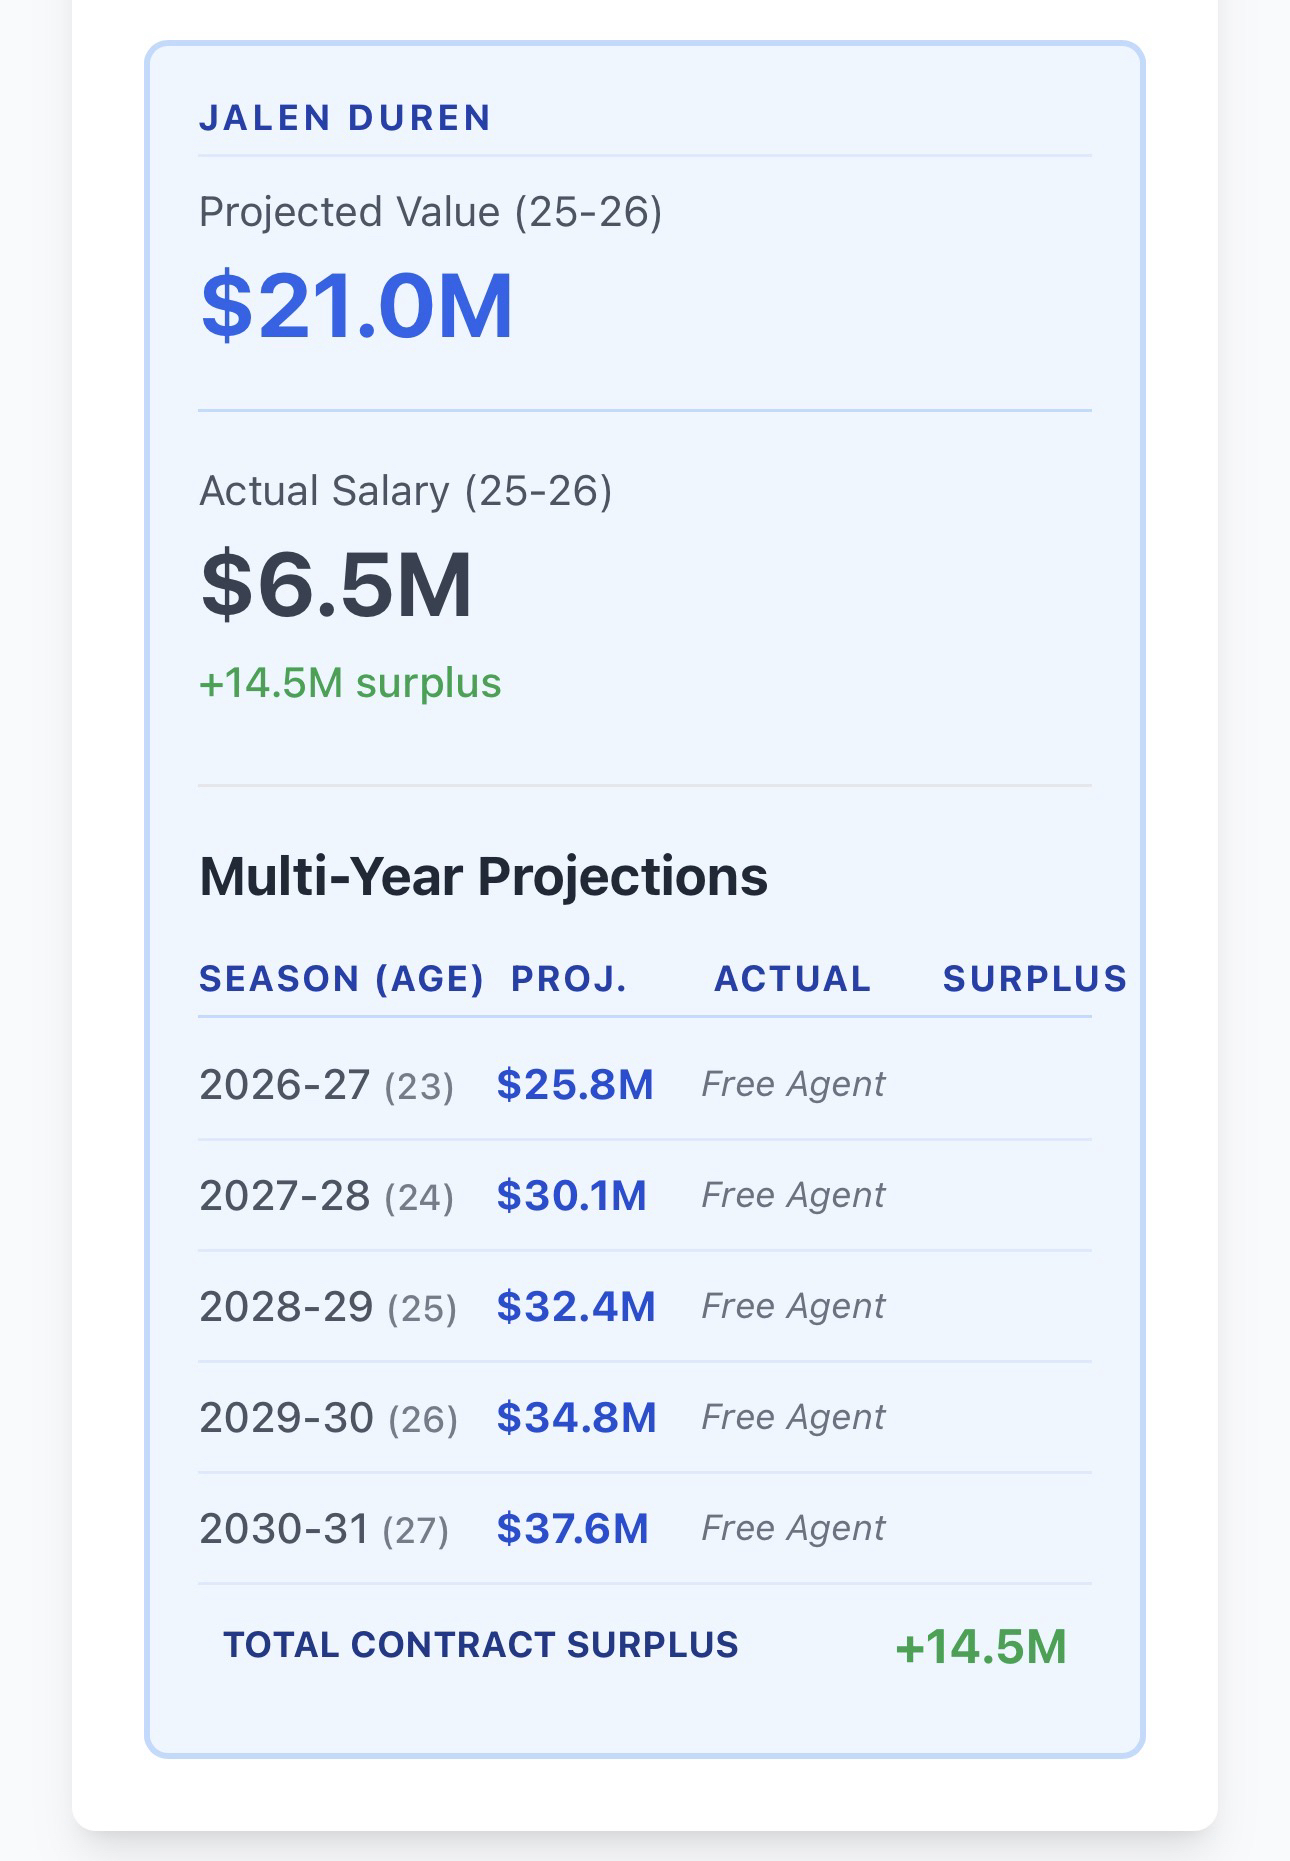This screenshot has width=1290, height=1861.
Task: Click the Jalen Duren player name heading
Action: [345, 118]
